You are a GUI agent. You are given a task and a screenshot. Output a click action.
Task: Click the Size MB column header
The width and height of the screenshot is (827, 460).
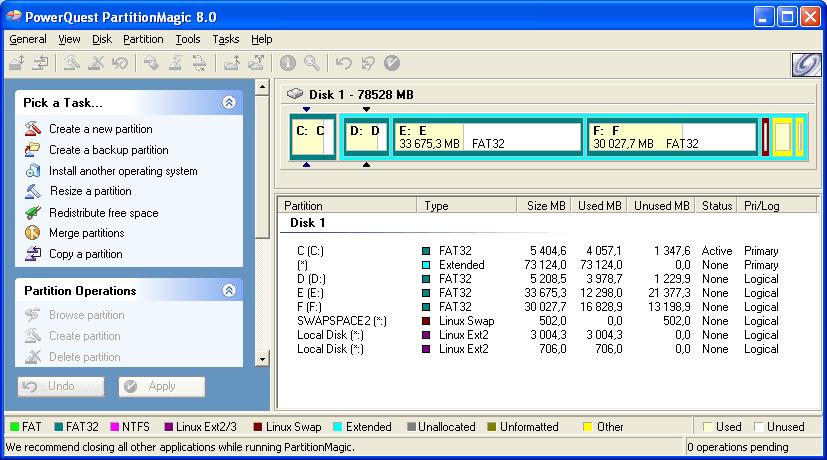click(x=544, y=206)
